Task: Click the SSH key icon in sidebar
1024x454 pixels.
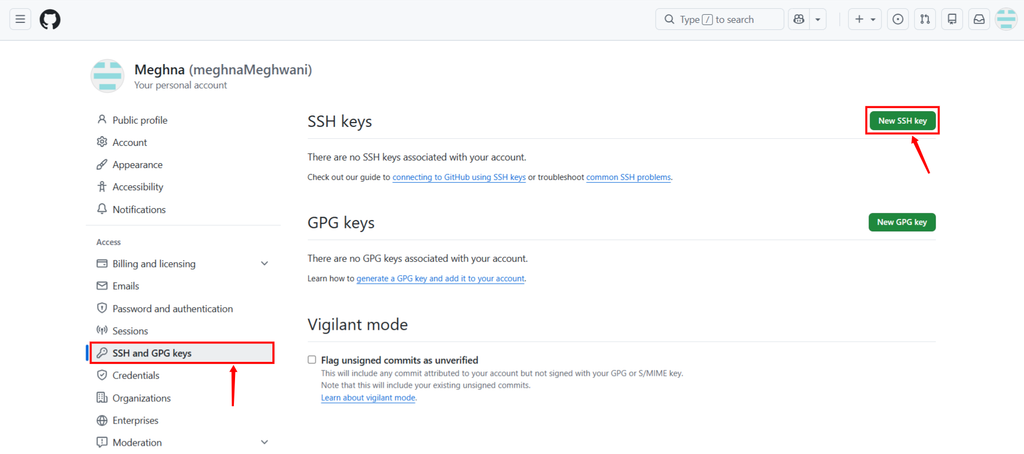Action: click(101, 353)
